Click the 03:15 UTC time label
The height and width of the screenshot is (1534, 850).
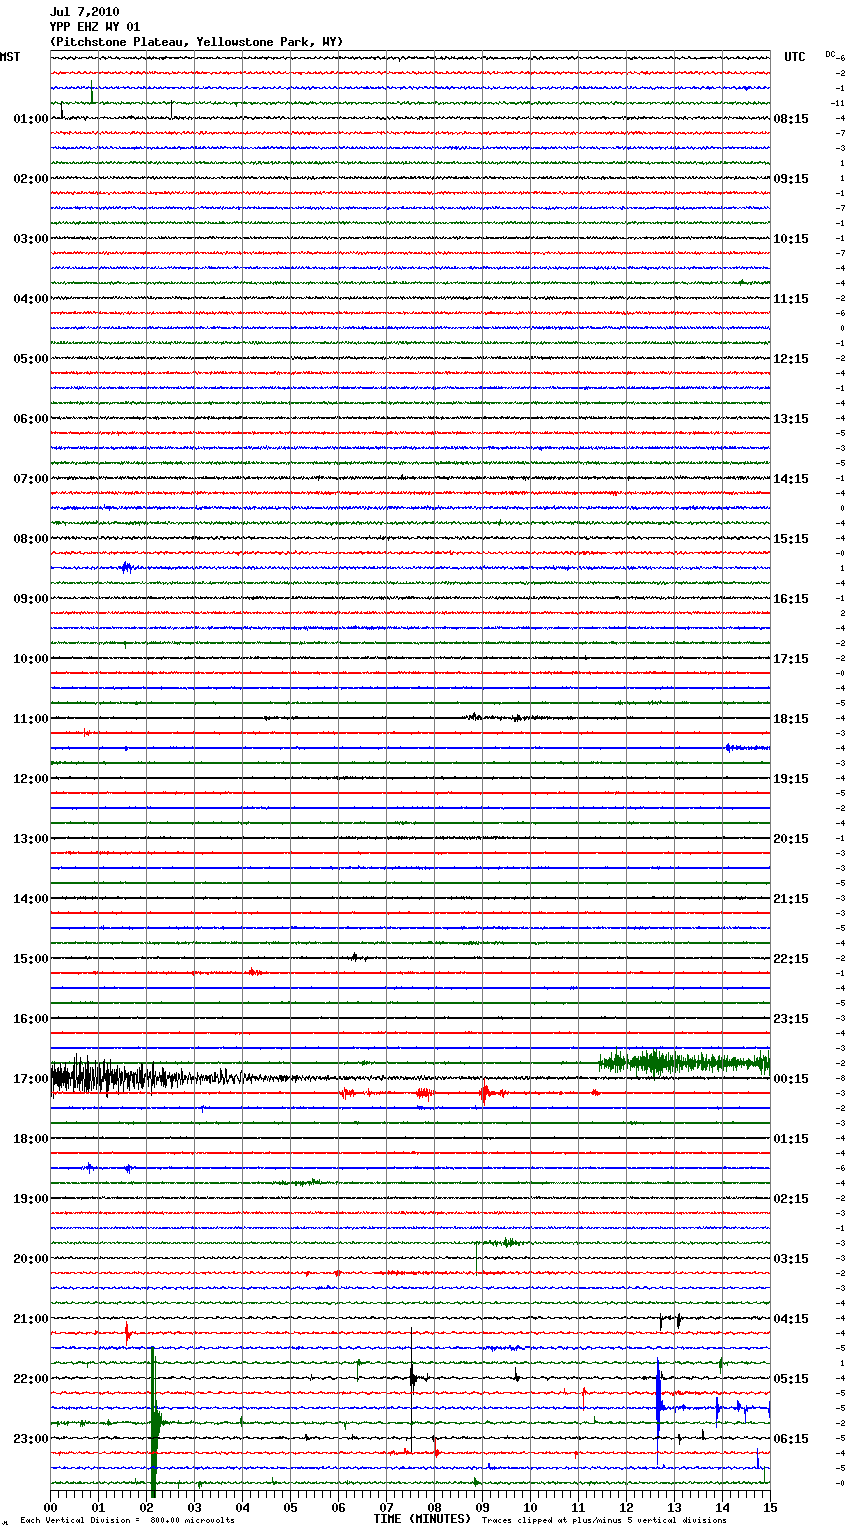(791, 1259)
